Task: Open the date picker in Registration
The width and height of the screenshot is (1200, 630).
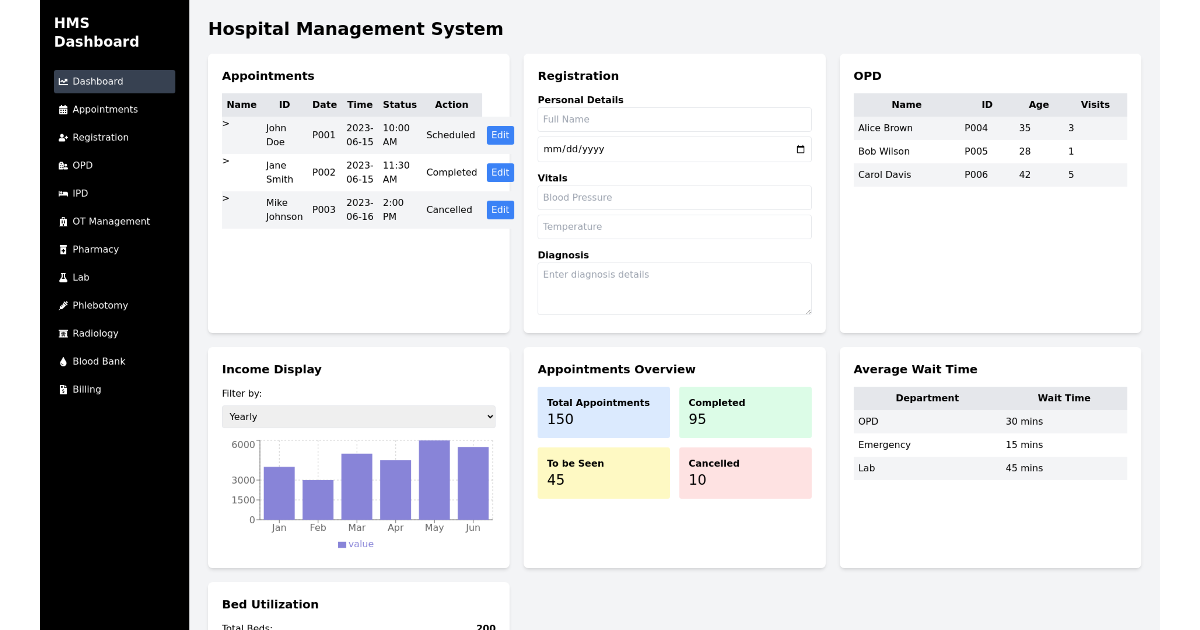Action: click(x=800, y=148)
